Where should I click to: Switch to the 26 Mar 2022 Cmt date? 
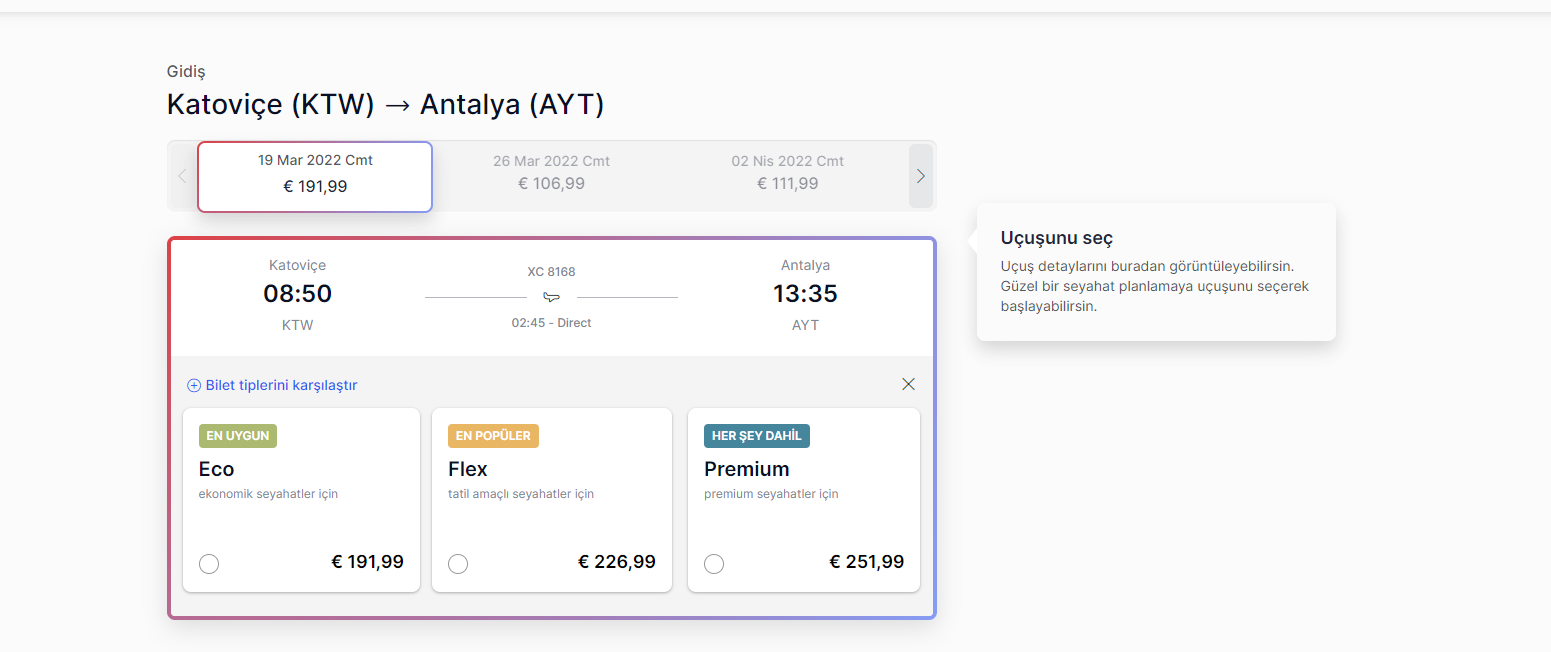[x=551, y=173]
